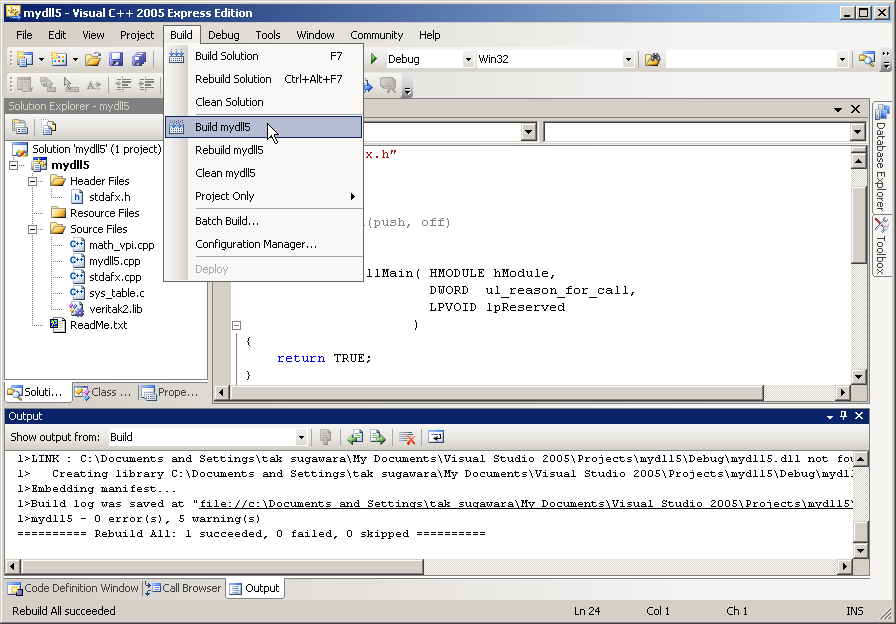
Task: Click the Open File folder icon
Action: [x=93, y=59]
